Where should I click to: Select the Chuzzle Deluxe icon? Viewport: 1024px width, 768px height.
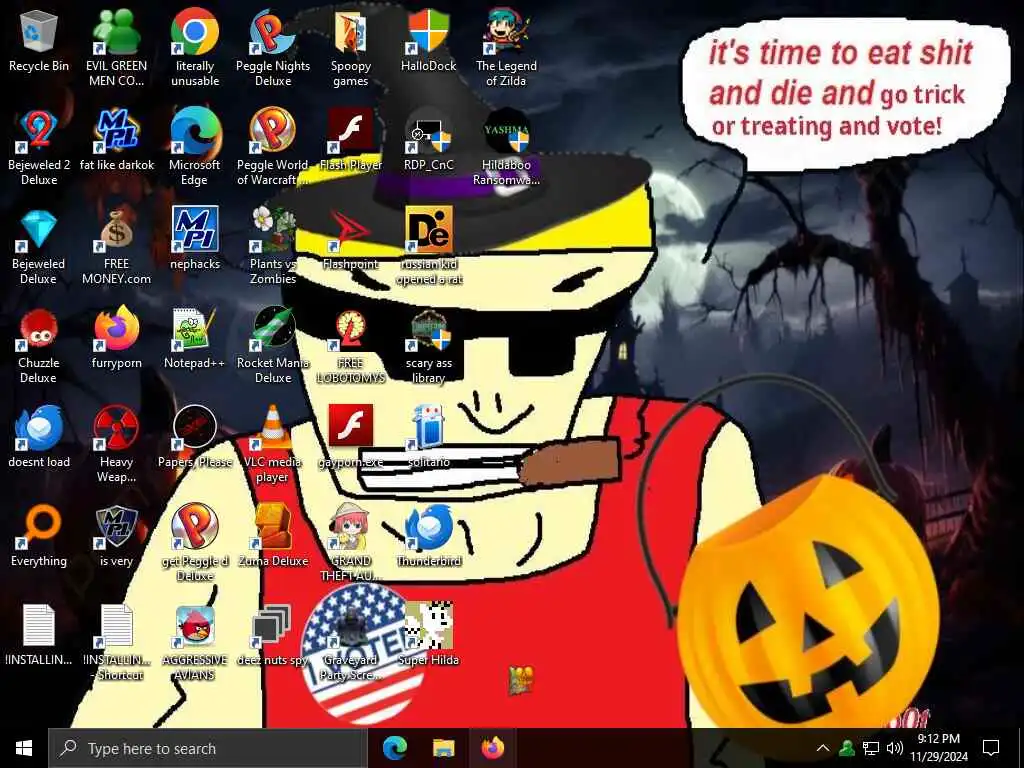(39, 329)
